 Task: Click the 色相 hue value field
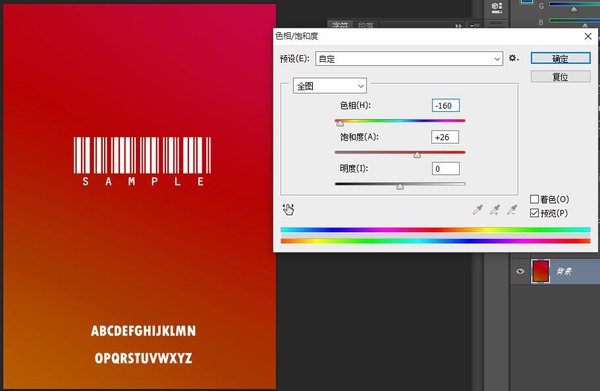[446, 106]
